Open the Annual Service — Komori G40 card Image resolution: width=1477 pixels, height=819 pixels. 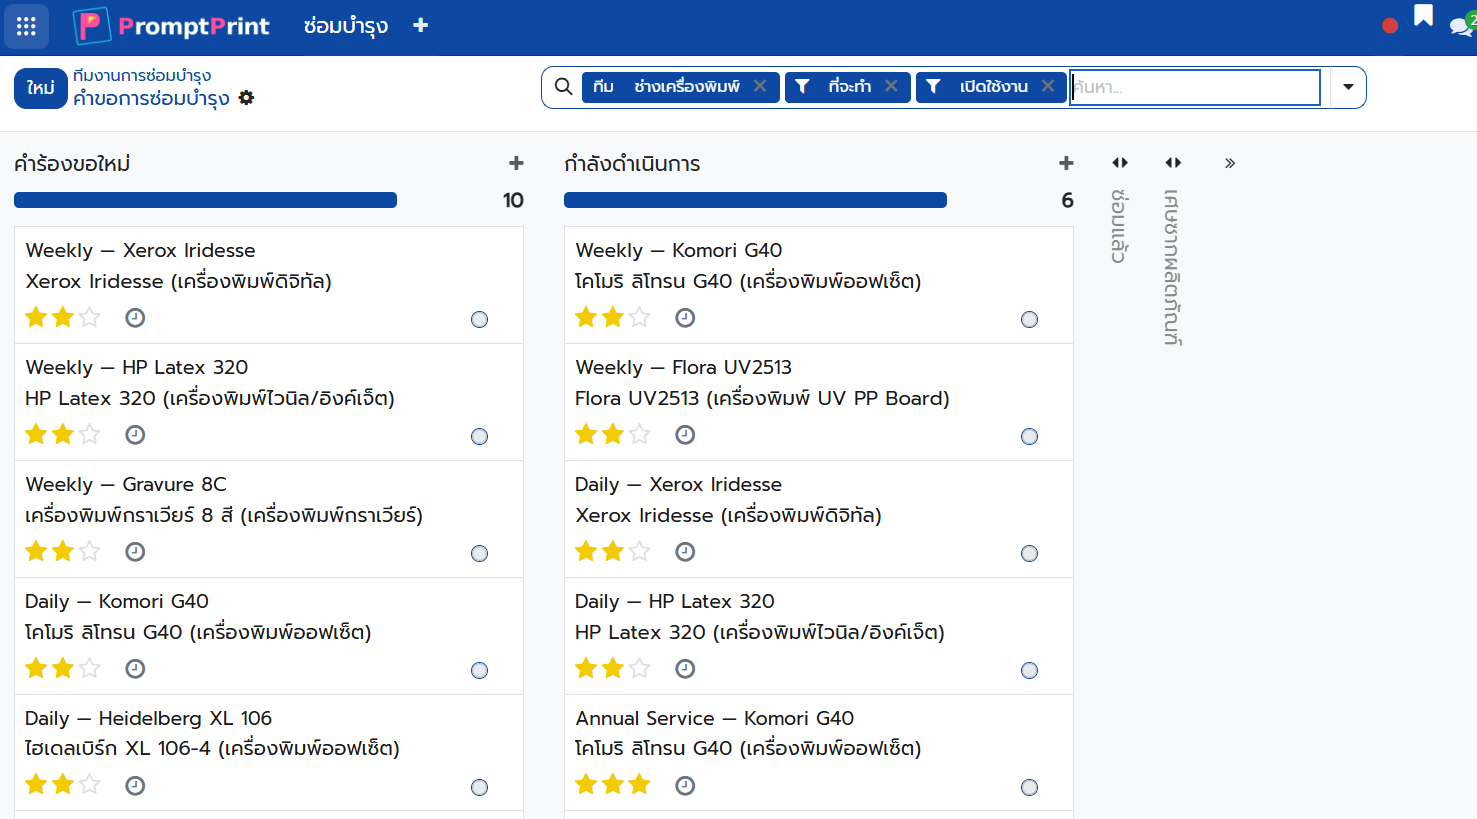819,753
